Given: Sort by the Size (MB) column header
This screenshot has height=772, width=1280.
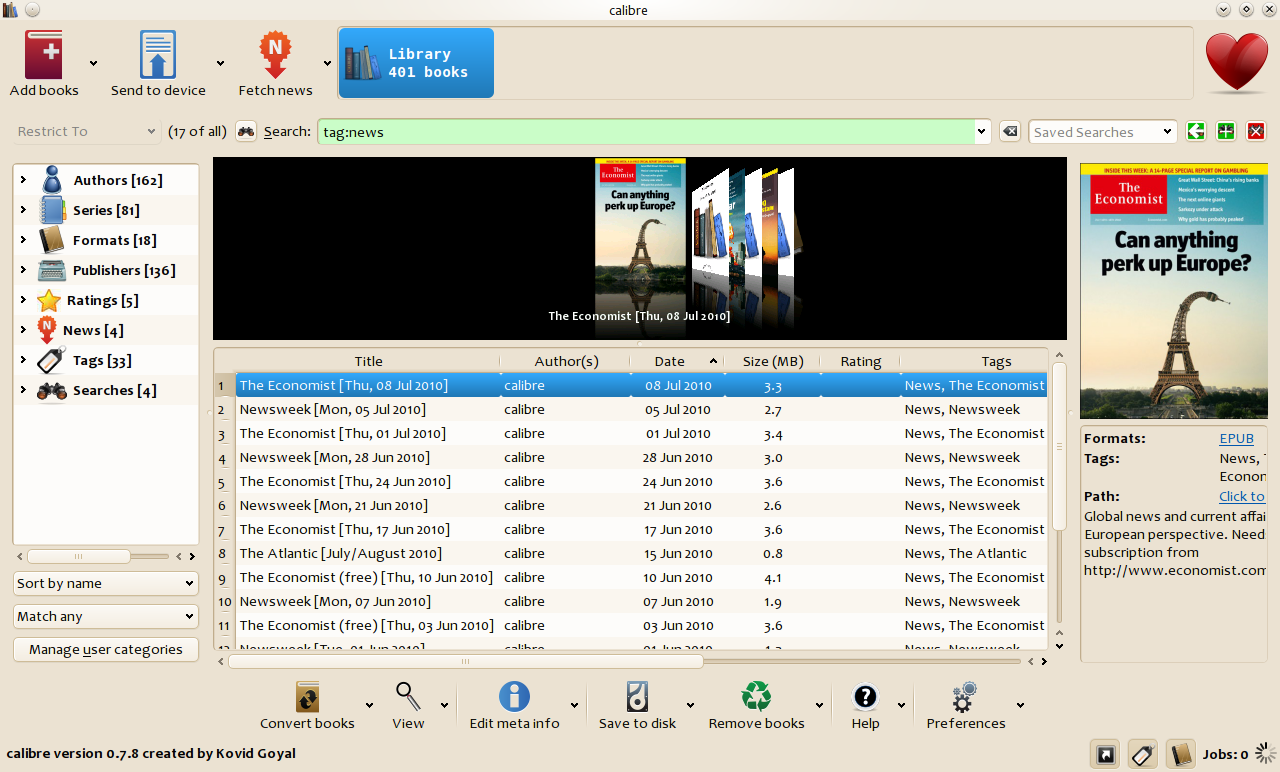Looking at the screenshot, I should pyautogui.click(x=772, y=361).
